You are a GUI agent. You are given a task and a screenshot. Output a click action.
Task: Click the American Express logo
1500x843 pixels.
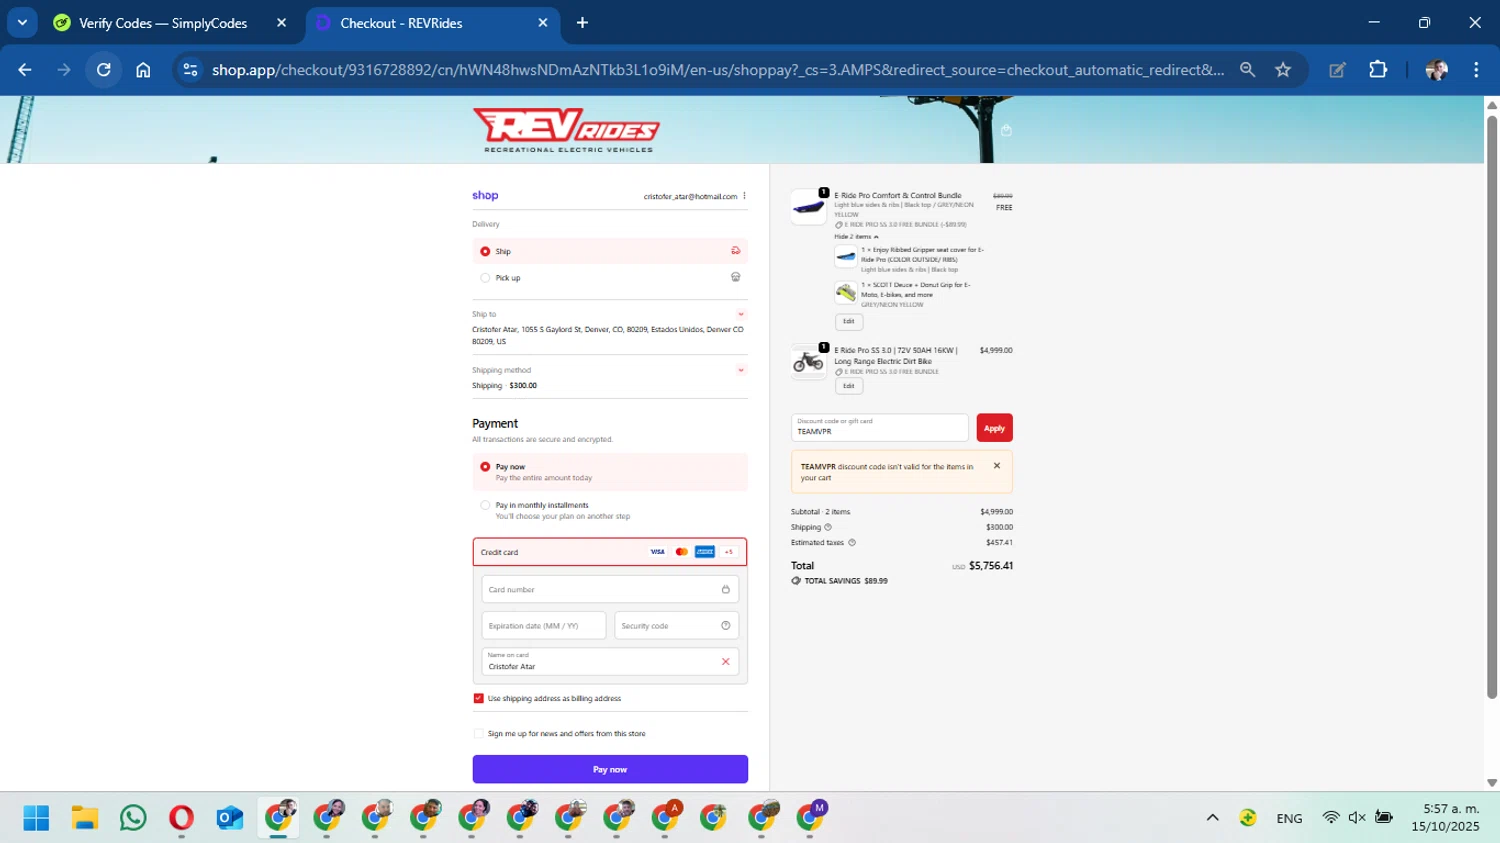point(705,552)
